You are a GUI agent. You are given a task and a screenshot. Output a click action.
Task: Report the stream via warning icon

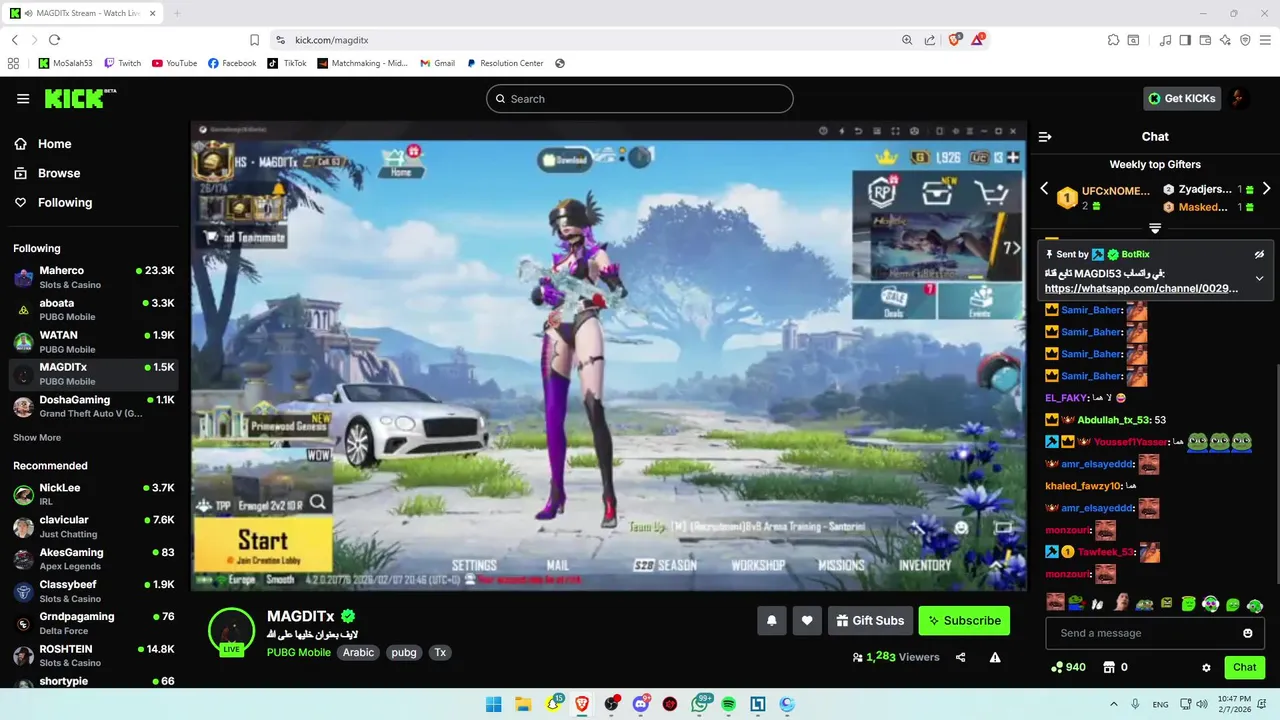(x=995, y=657)
